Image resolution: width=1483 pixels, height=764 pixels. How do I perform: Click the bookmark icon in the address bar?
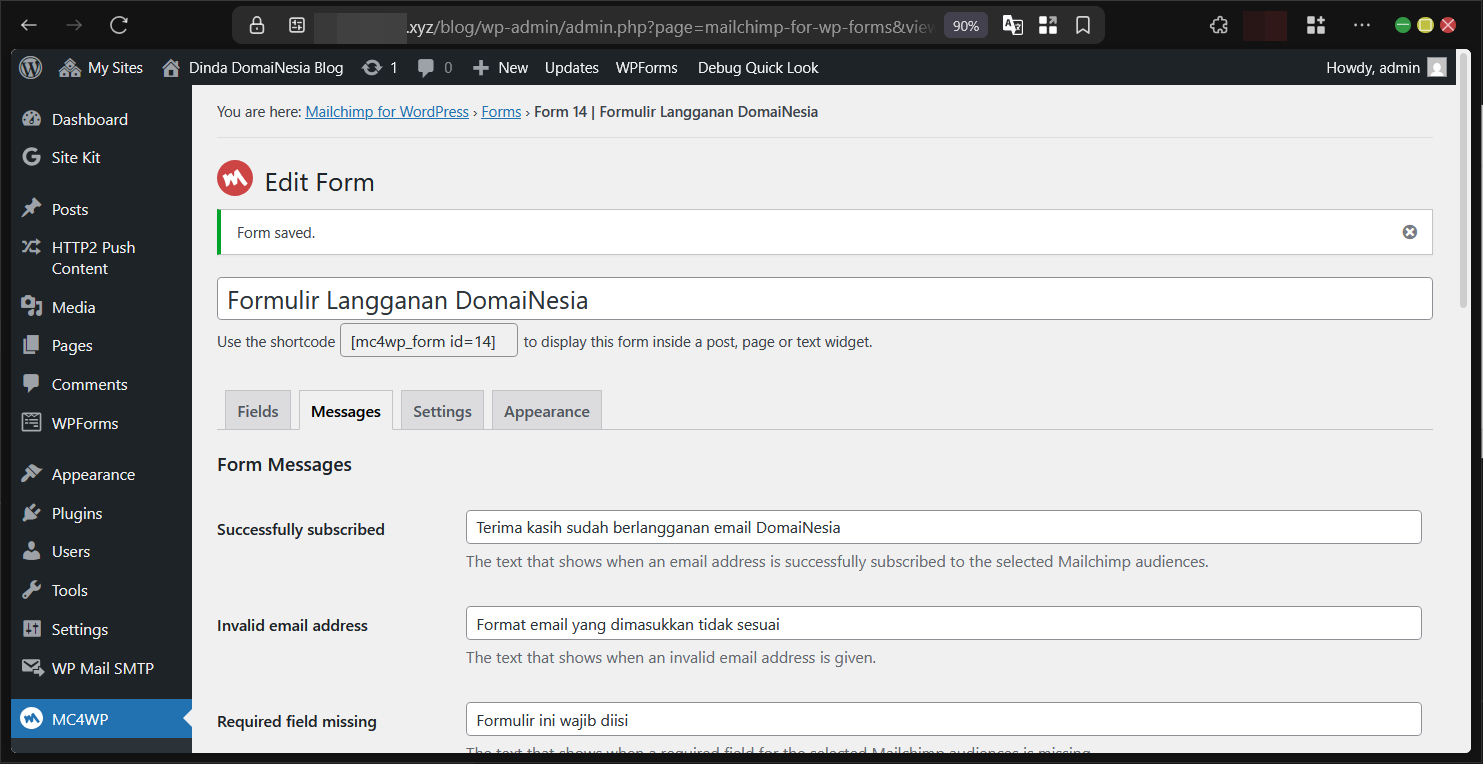(x=1083, y=25)
